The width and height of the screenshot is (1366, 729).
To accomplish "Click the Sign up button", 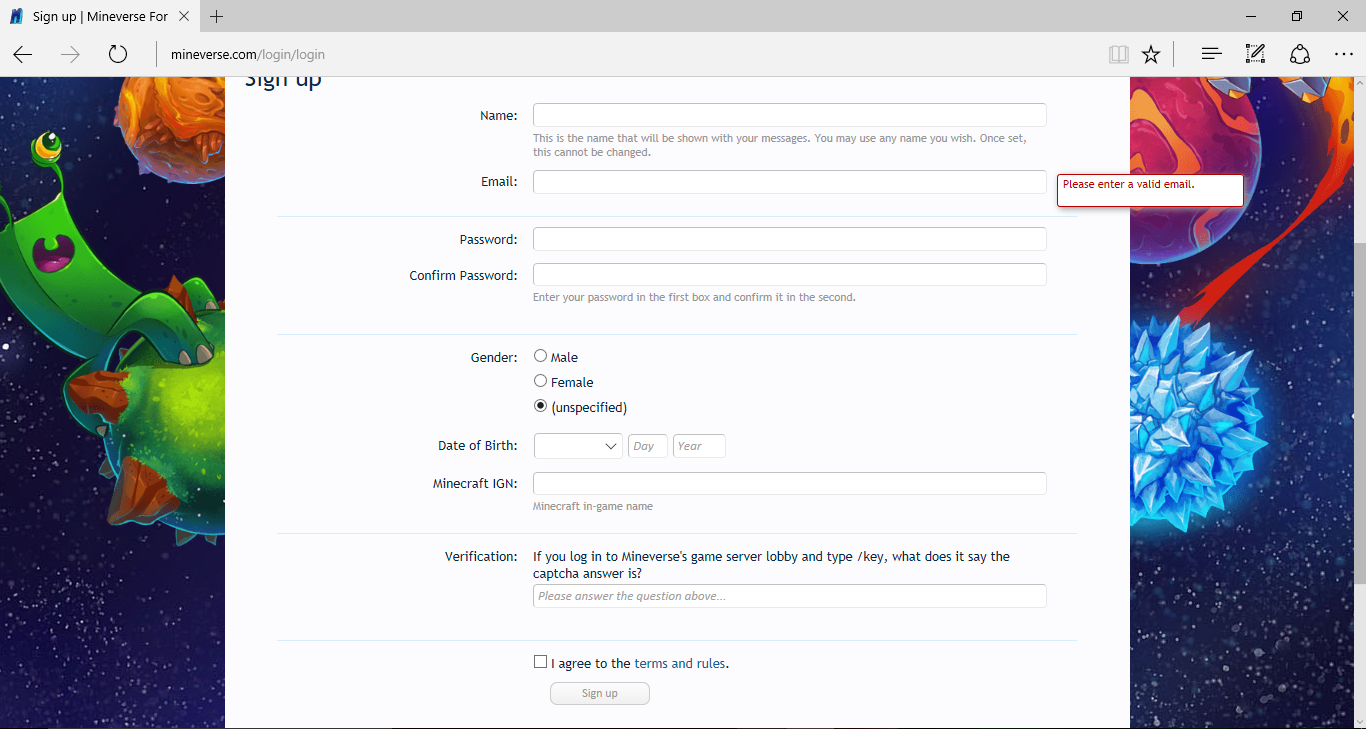I will [x=600, y=693].
